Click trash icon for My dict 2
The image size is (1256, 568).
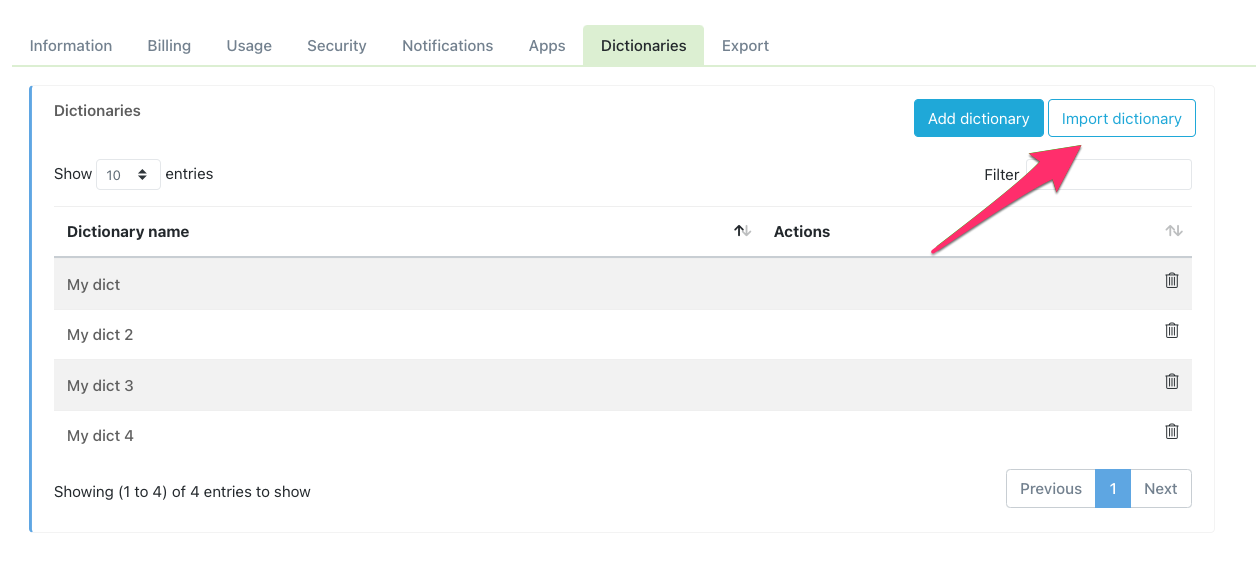click(1172, 330)
